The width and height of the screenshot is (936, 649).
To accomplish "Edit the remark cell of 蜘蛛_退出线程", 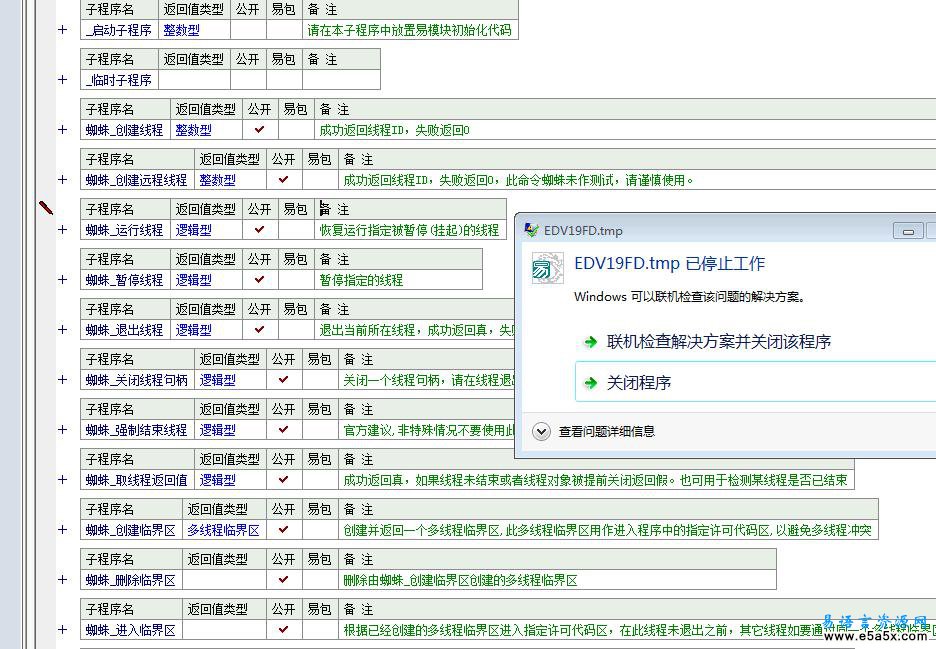I will click(x=420, y=330).
